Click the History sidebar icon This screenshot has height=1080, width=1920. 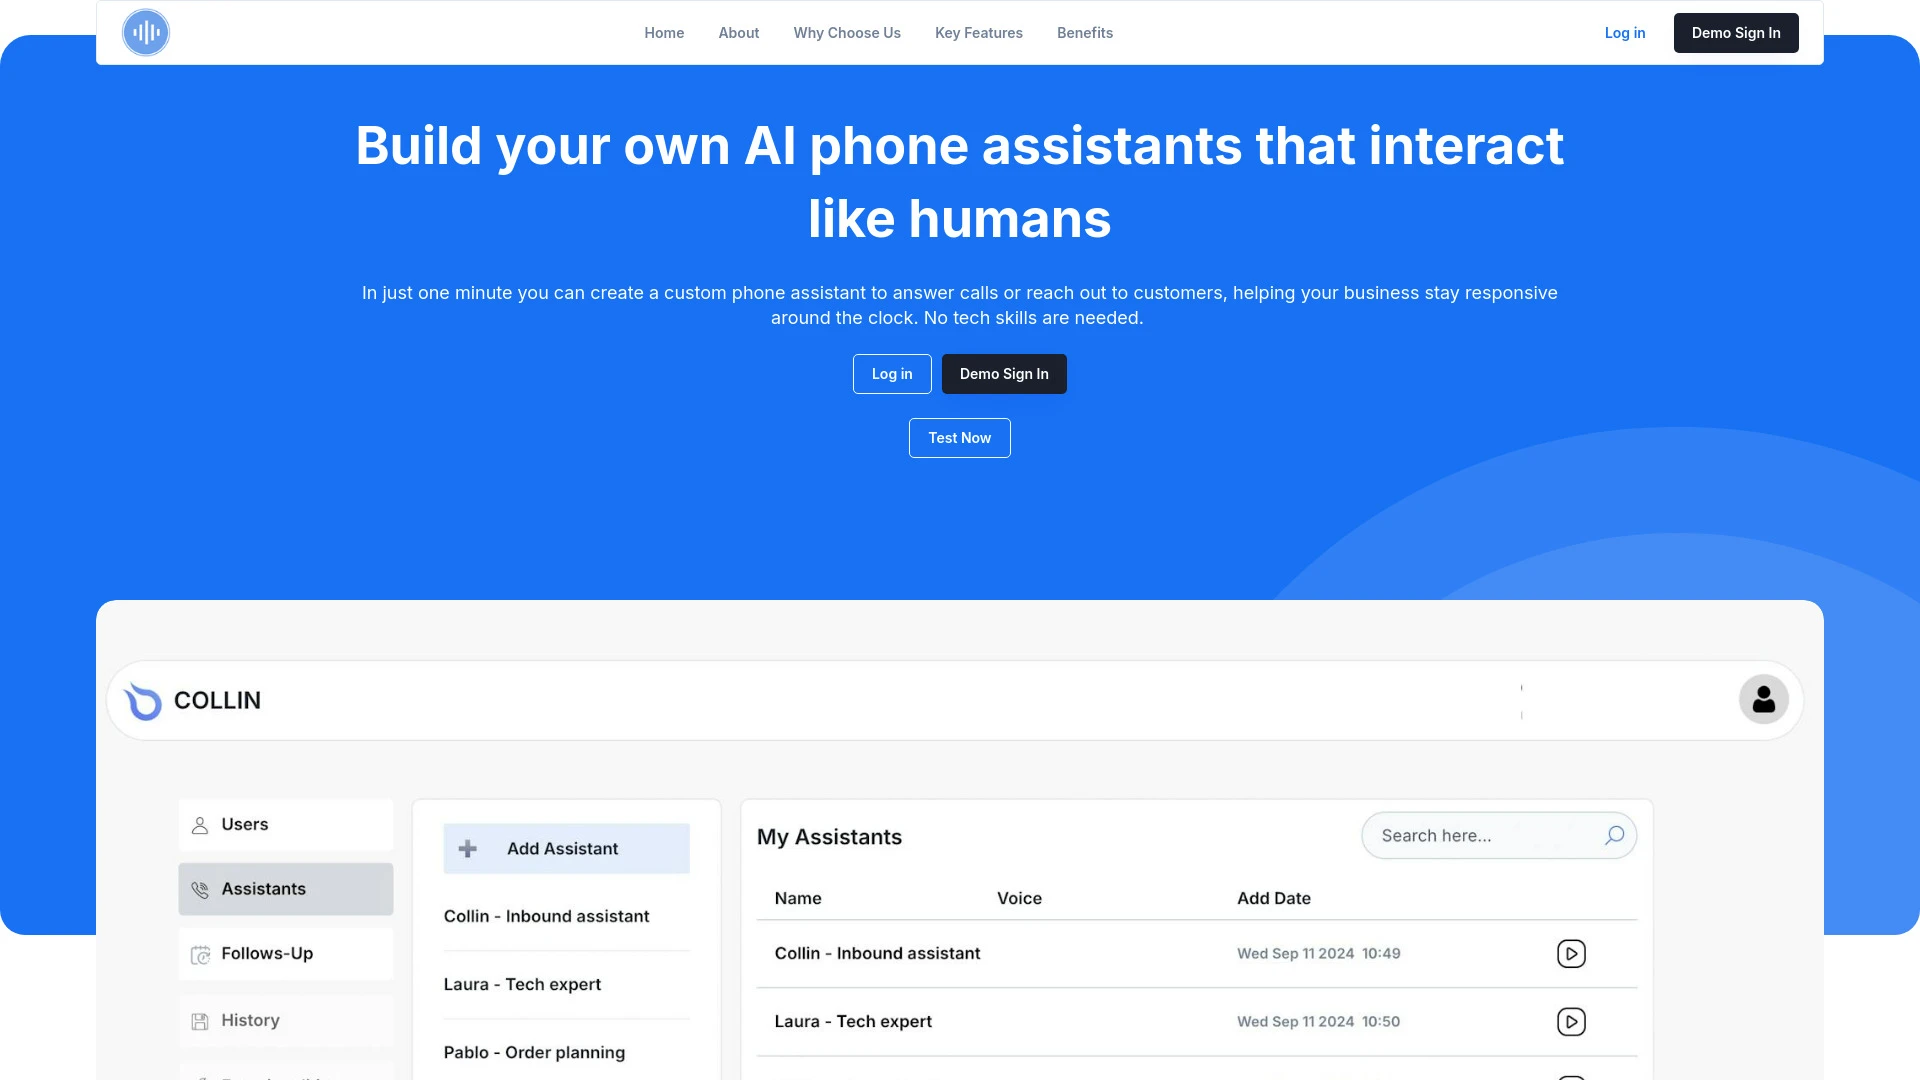pos(199,1019)
